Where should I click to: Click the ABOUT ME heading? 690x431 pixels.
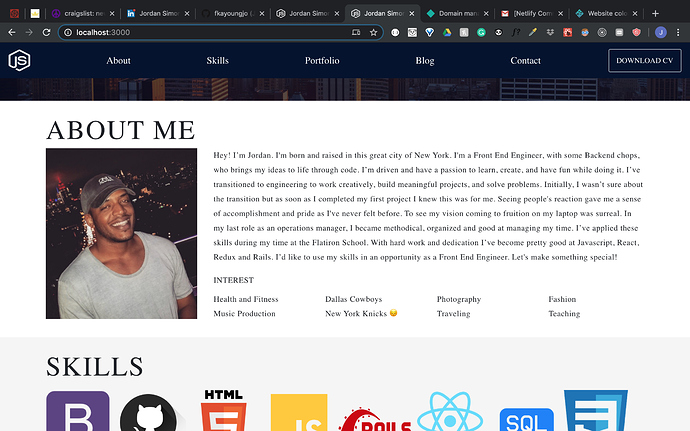pos(121,130)
